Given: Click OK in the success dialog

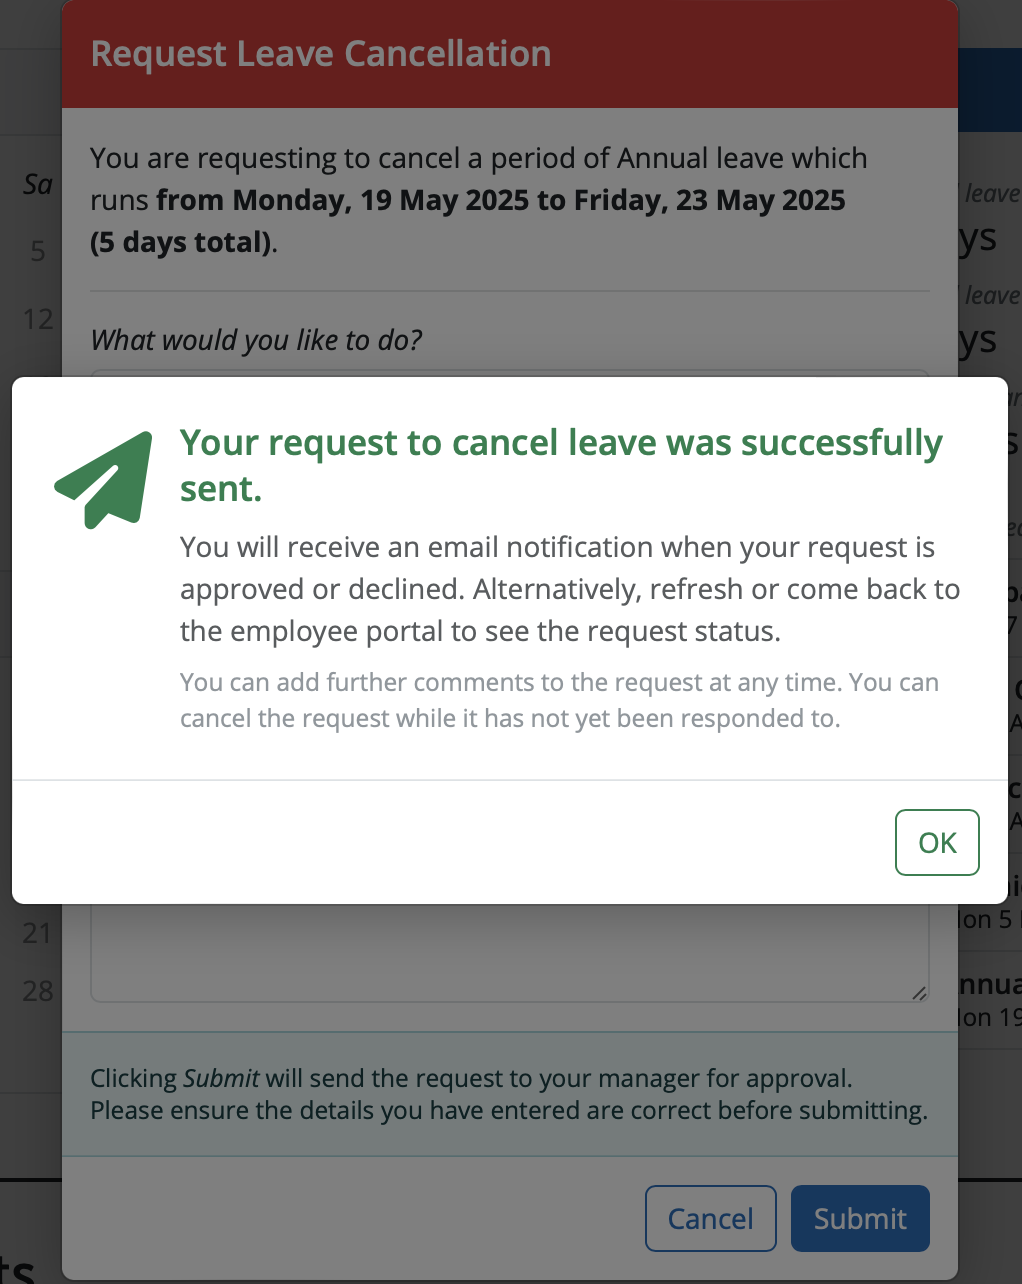Looking at the screenshot, I should click(937, 842).
